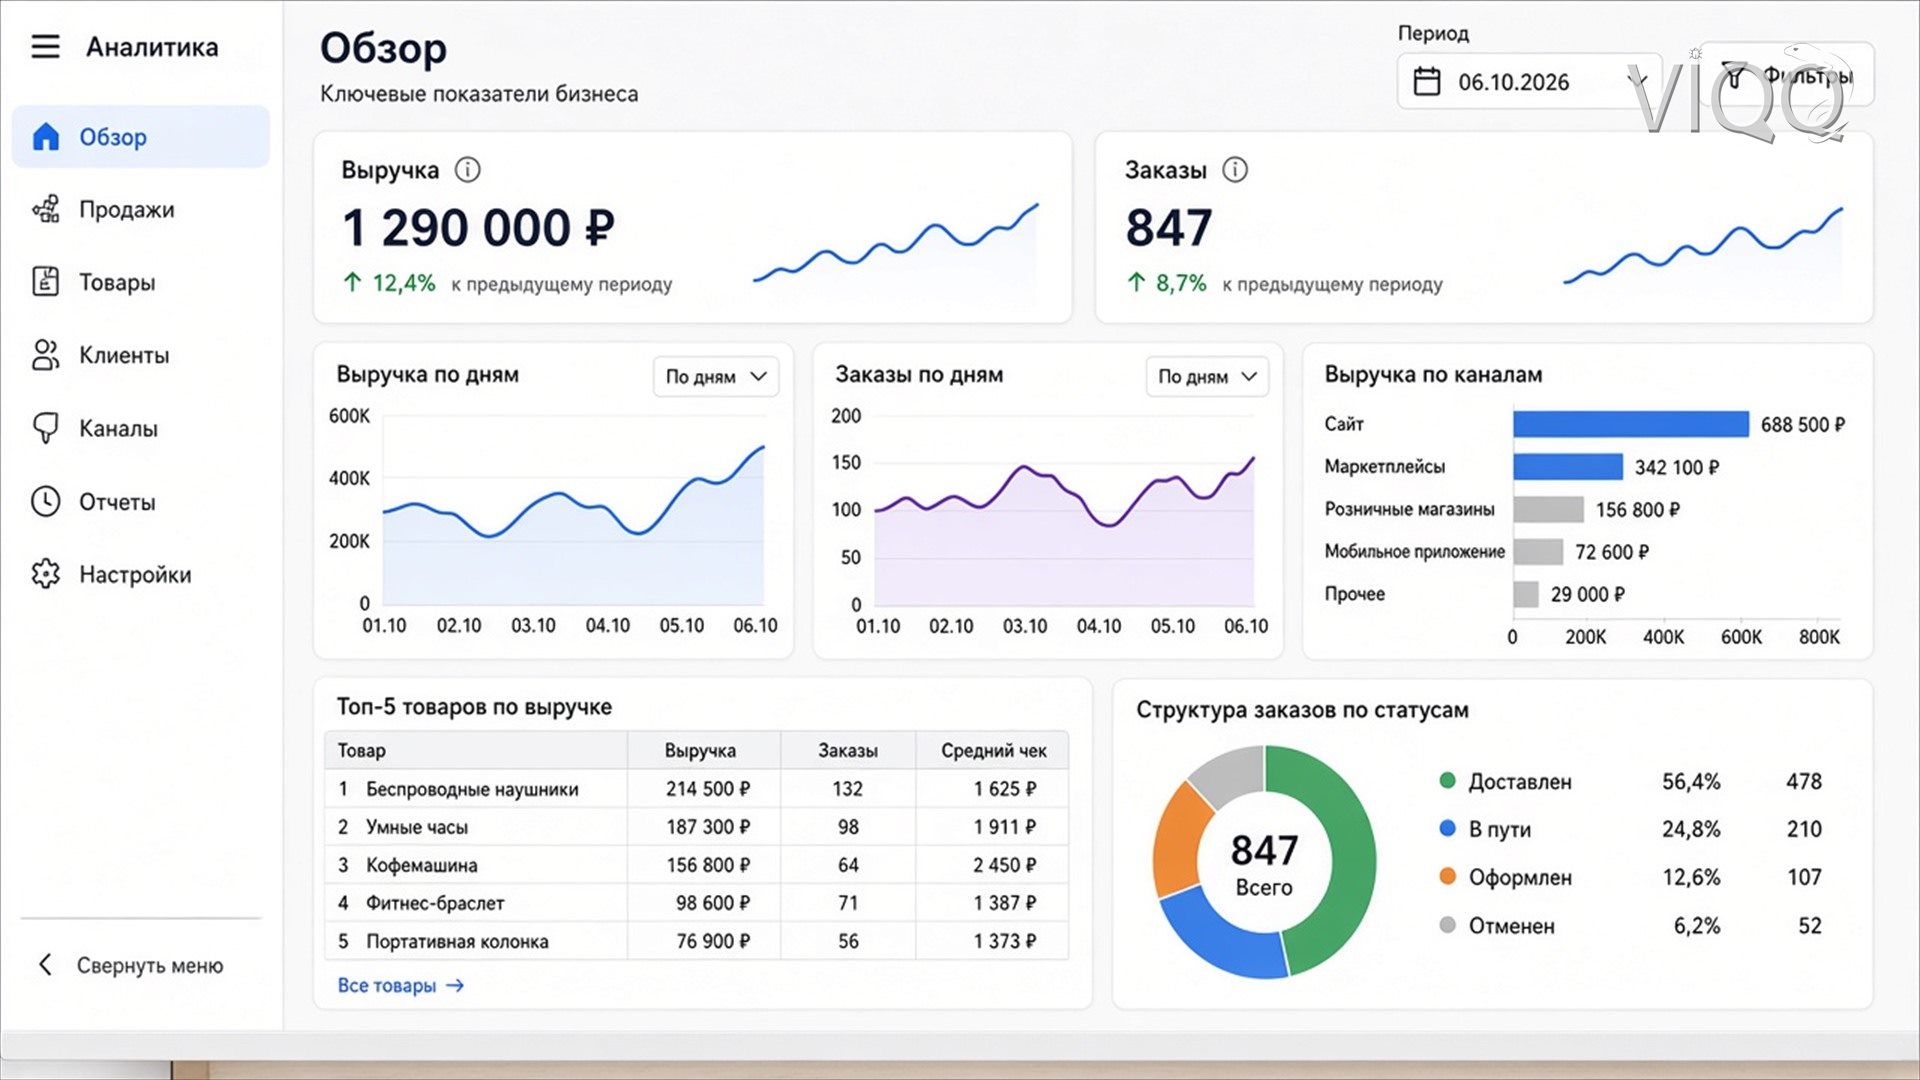Show info tooltip icon for Выручка
The width and height of the screenshot is (1920, 1080).
[467, 170]
